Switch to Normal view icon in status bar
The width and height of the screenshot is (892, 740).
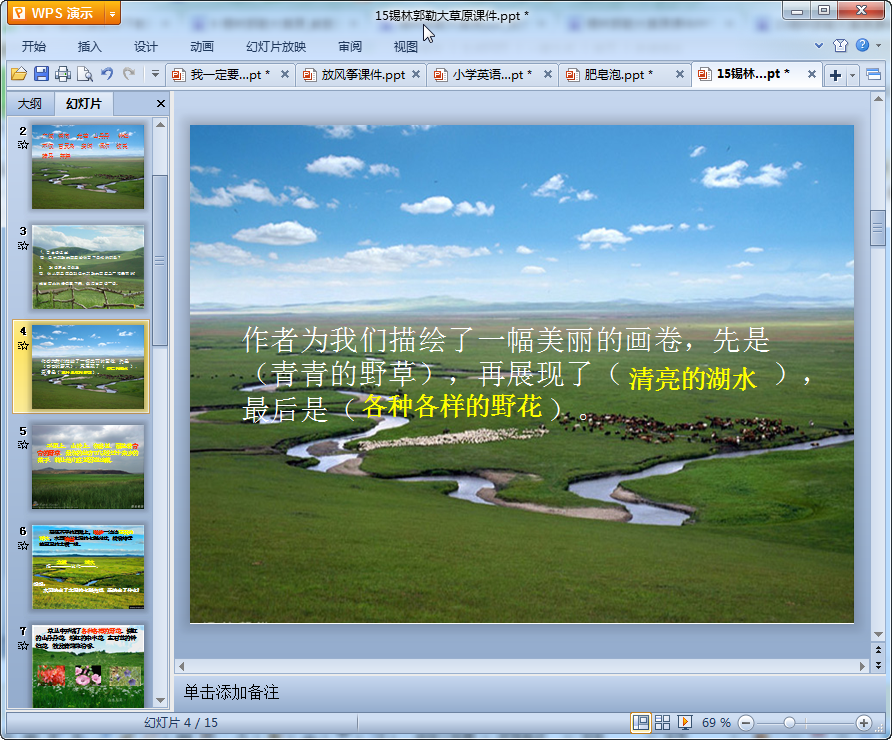pyautogui.click(x=641, y=722)
